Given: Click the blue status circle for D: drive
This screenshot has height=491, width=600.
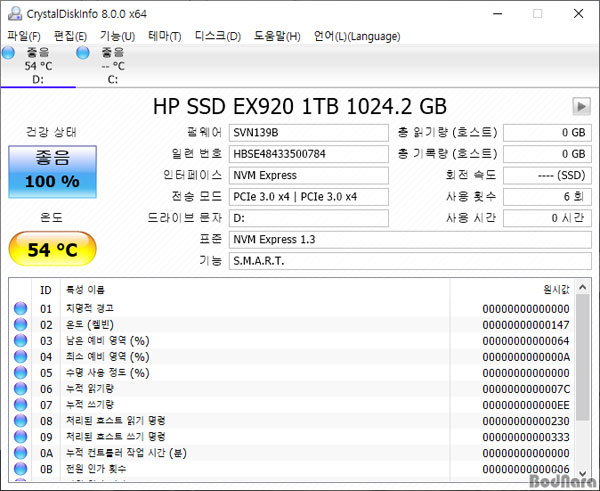Looking at the screenshot, I should (8, 53).
